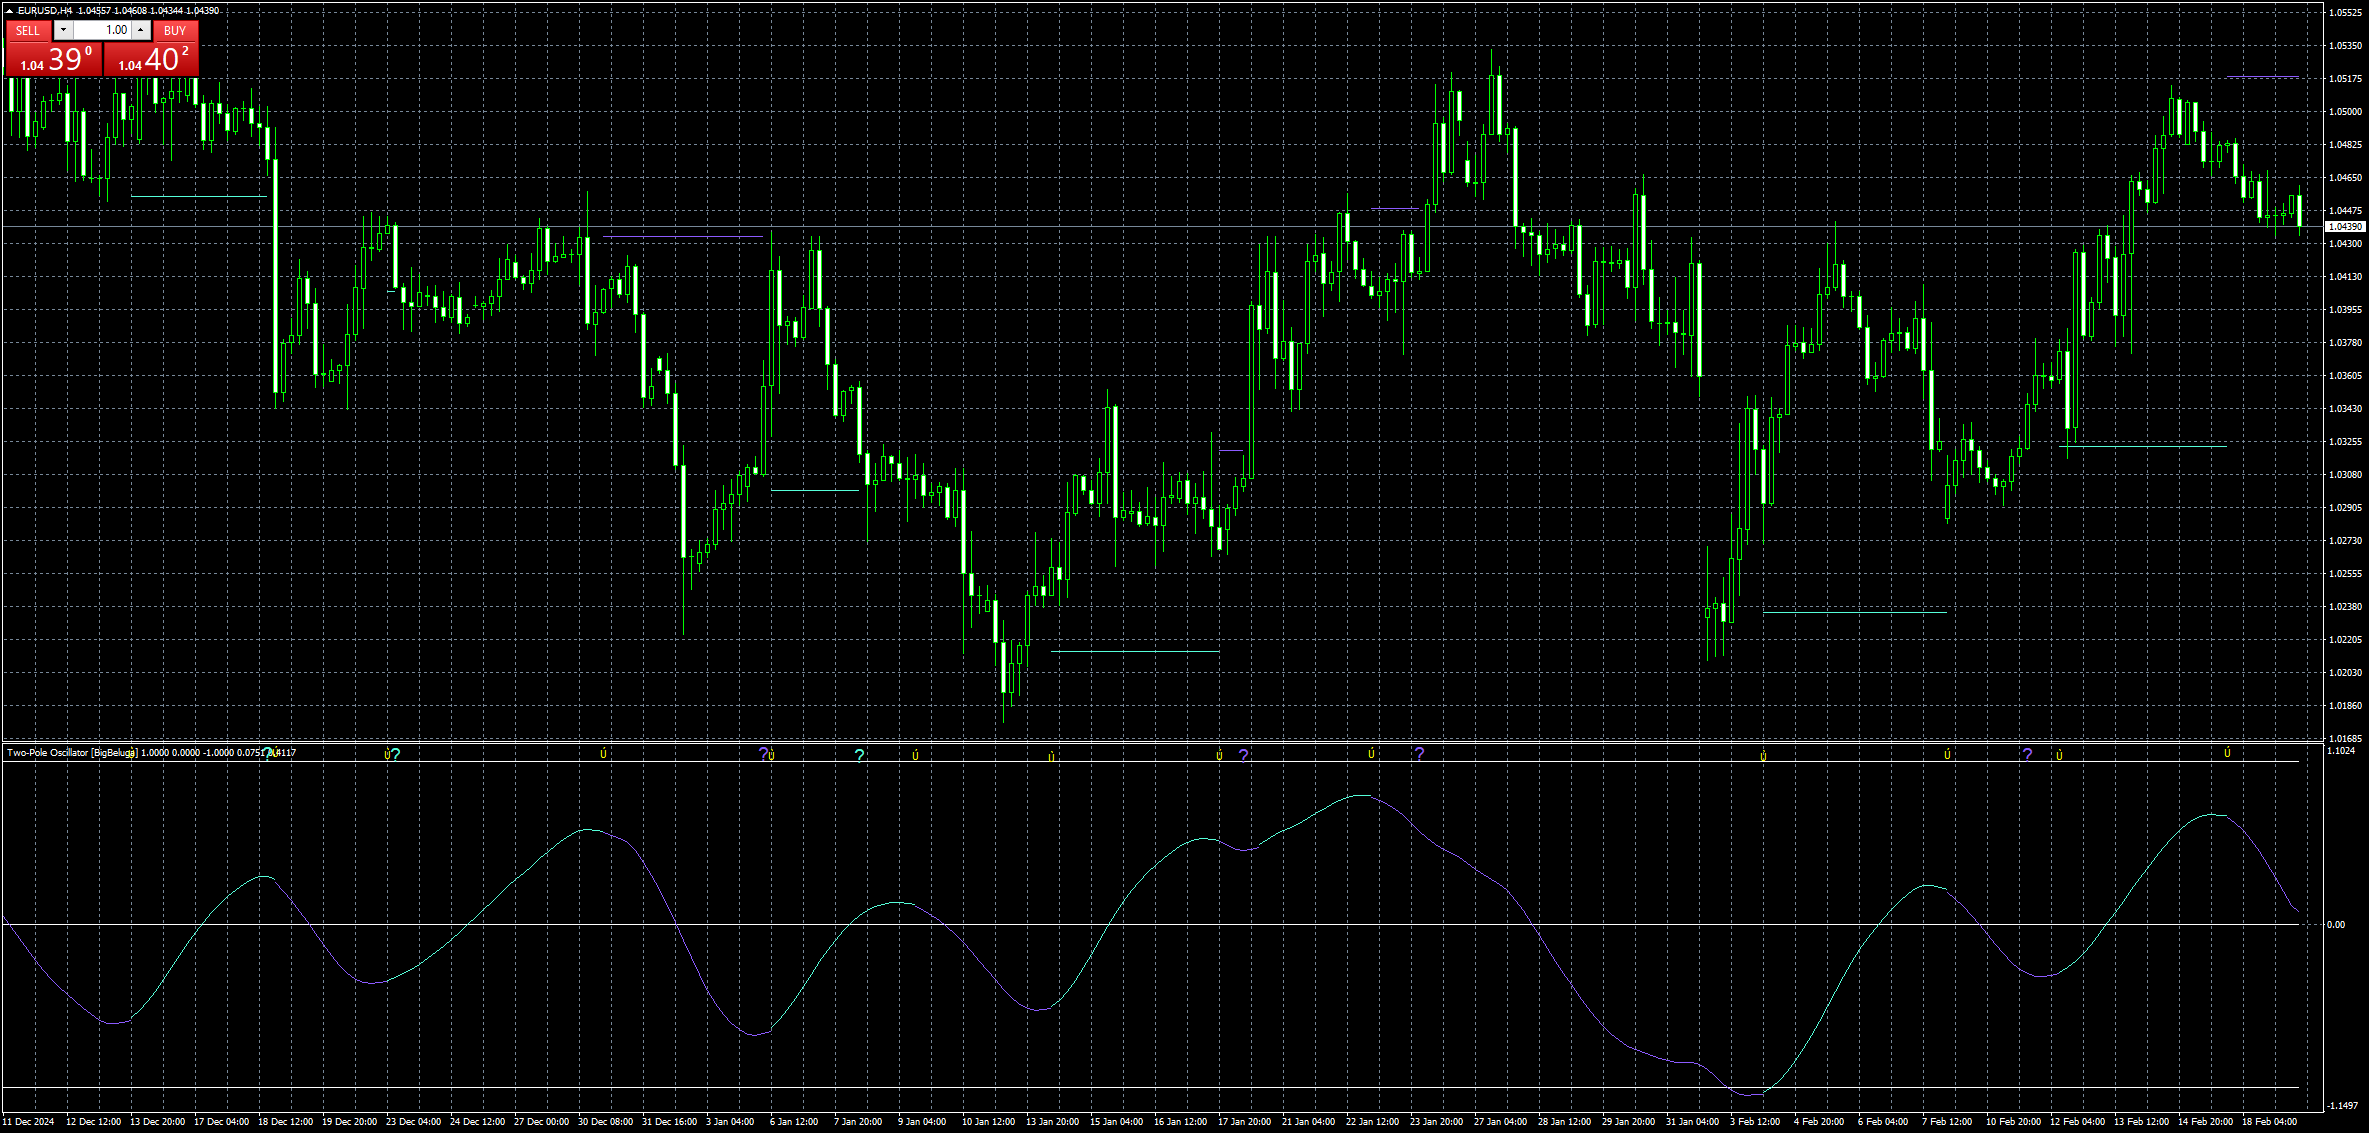Select the EURUSD,H4 chart title text
Image resolution: width=2369 pixels, height=1133 pixels.
pyautogui.click(x=45, y=10)
